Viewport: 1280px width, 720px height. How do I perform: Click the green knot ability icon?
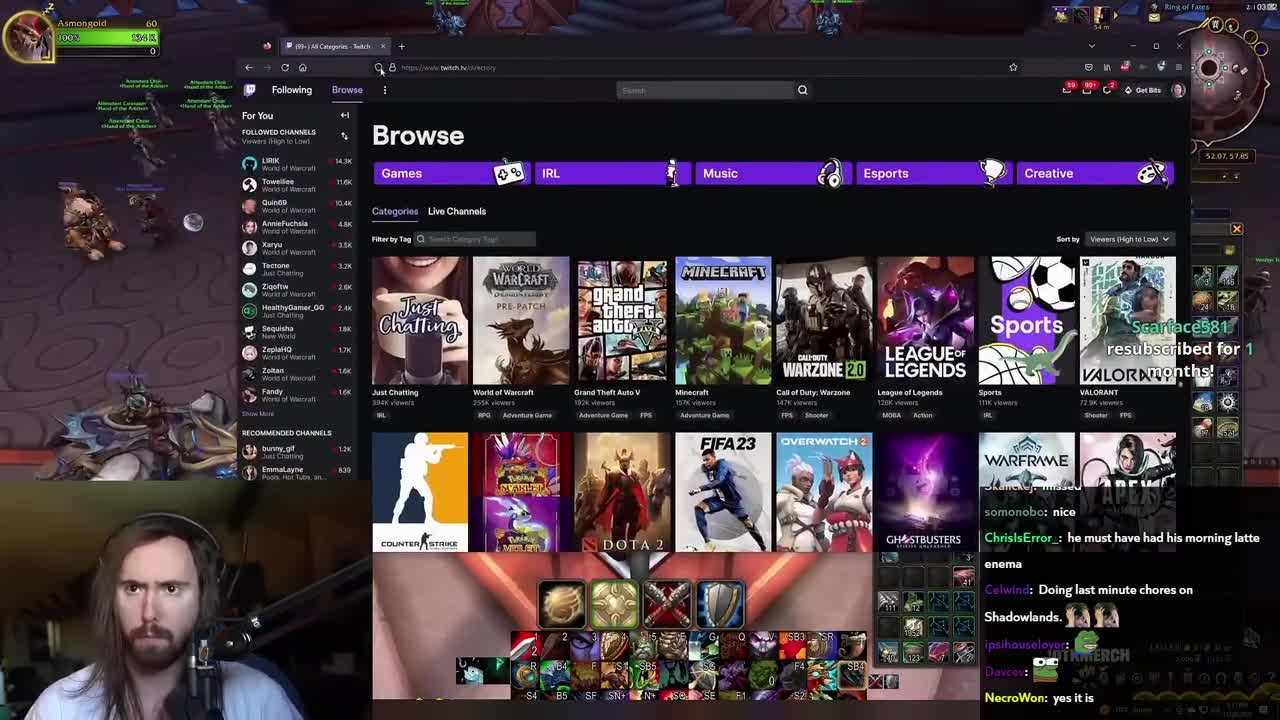coord(614,603)
